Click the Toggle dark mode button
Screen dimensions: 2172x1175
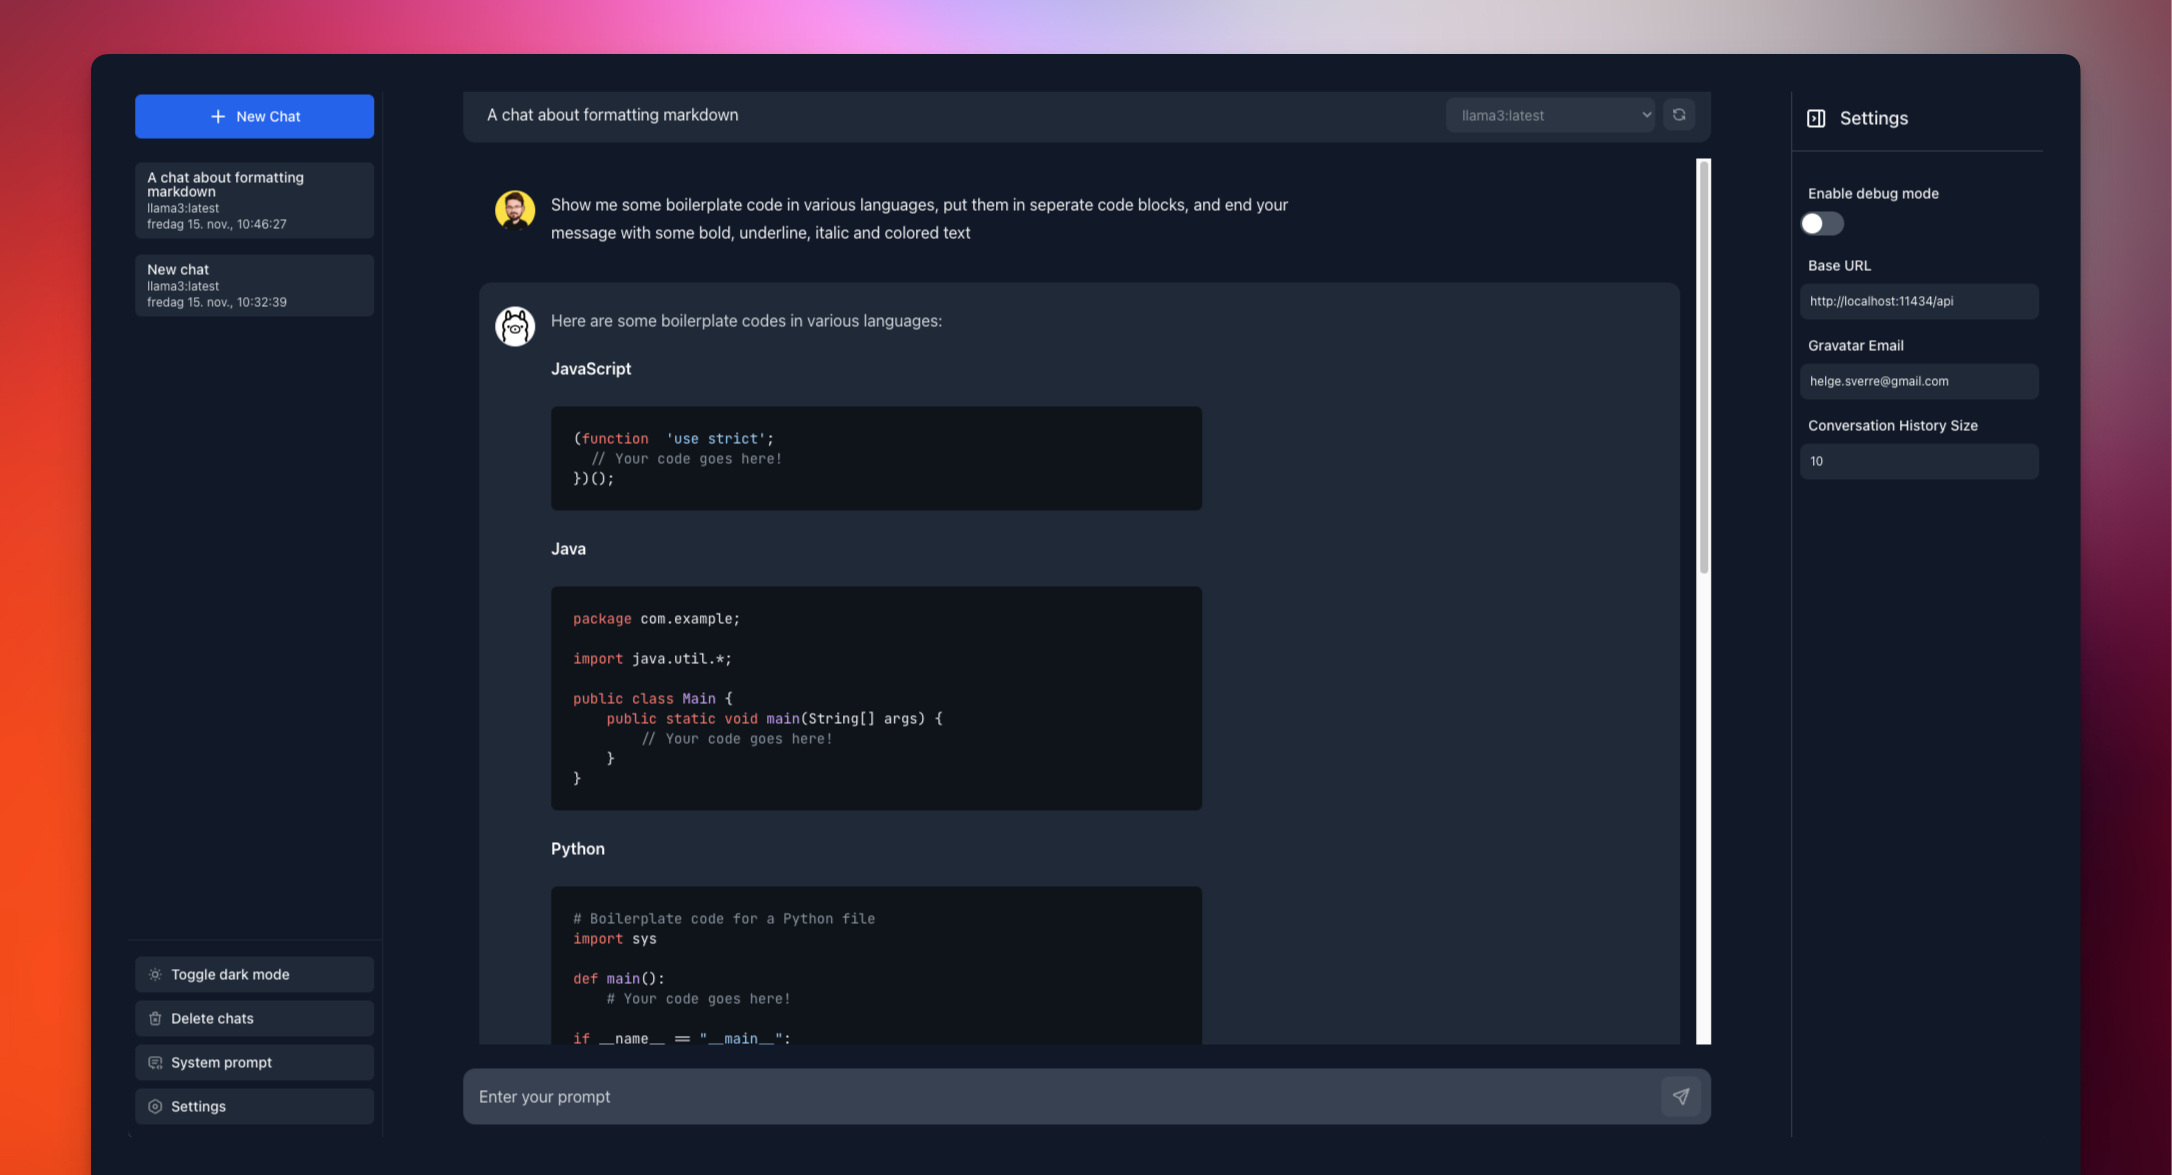pyautogui.click(x=254, y=974)
